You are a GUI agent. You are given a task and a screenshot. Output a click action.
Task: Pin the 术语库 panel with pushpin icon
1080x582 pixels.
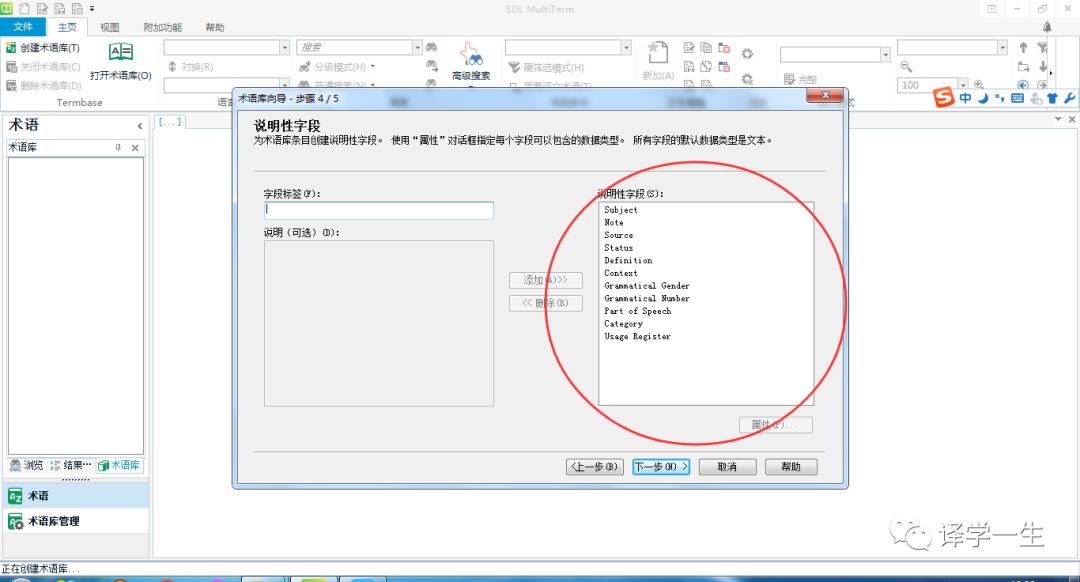tap(118, 147)
